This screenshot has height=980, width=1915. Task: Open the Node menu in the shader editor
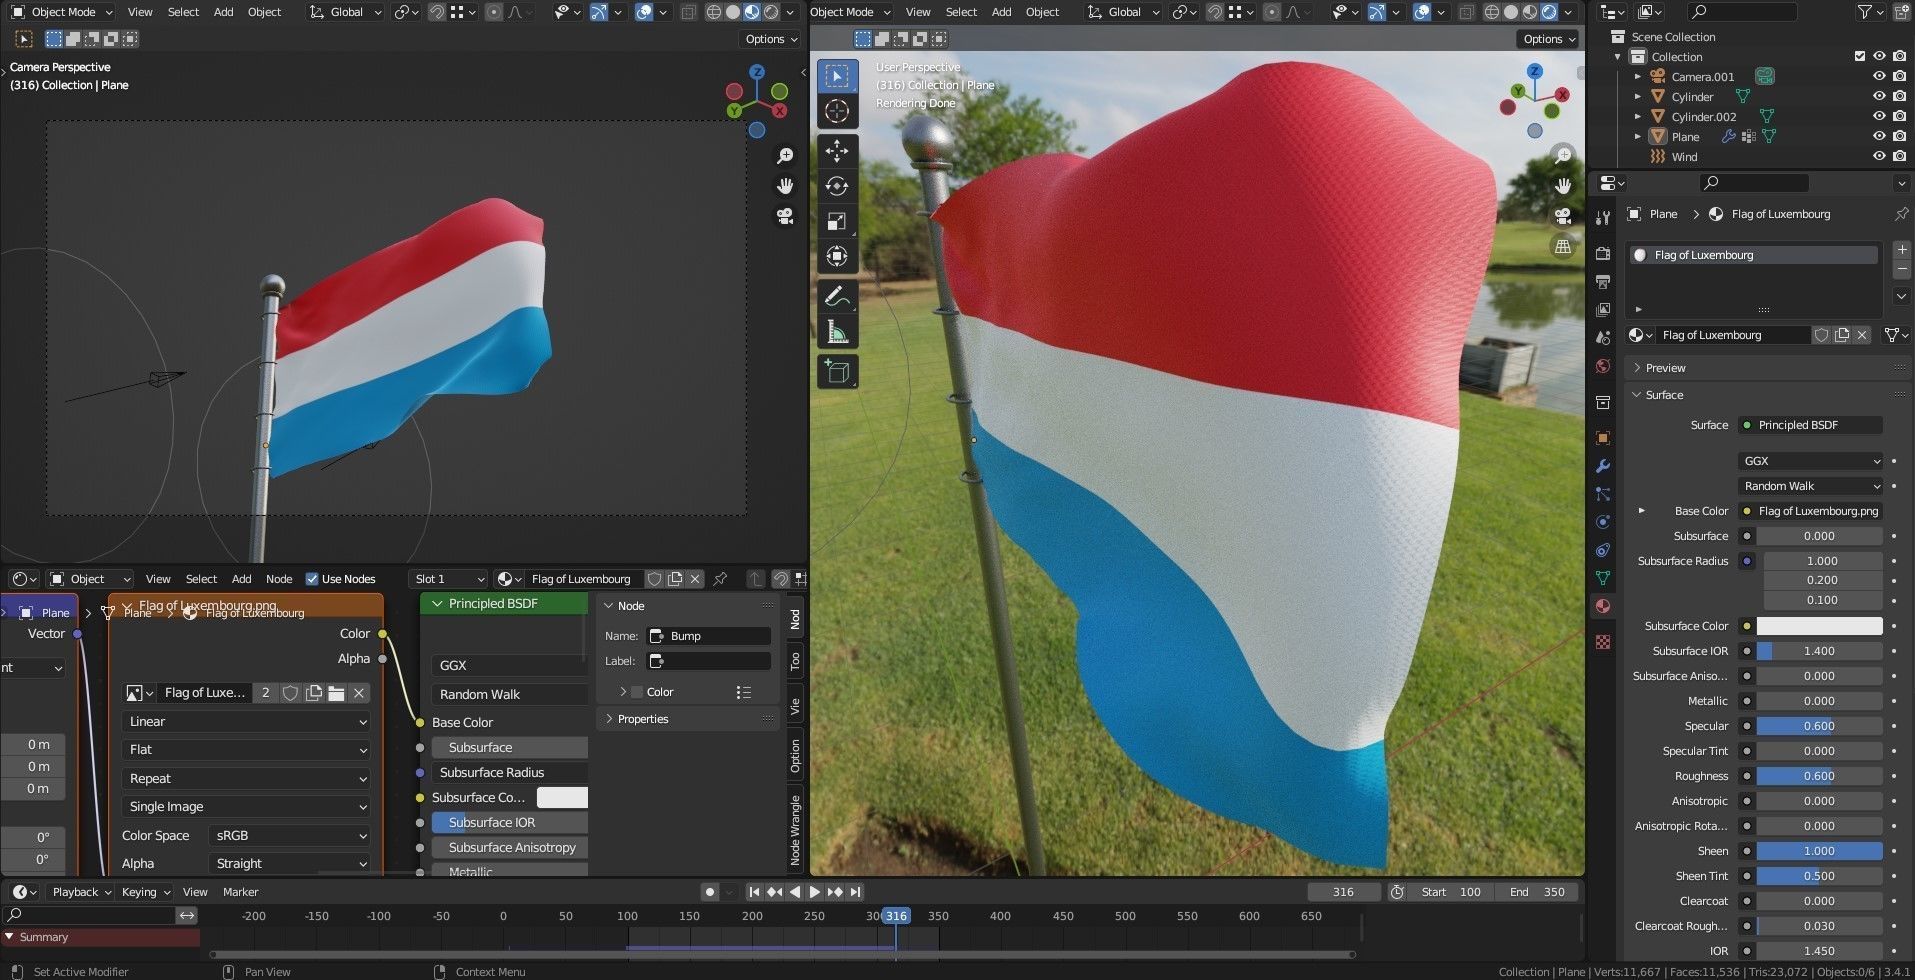tap(279, 578)
